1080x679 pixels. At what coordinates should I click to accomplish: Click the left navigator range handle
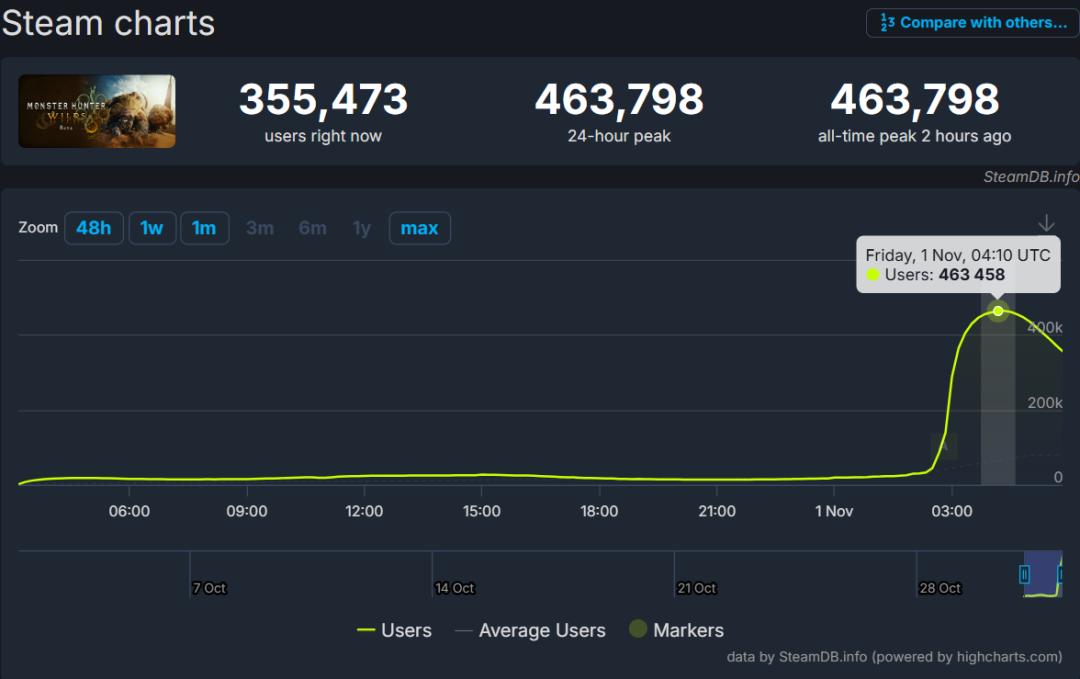(x=1025, y=574)
